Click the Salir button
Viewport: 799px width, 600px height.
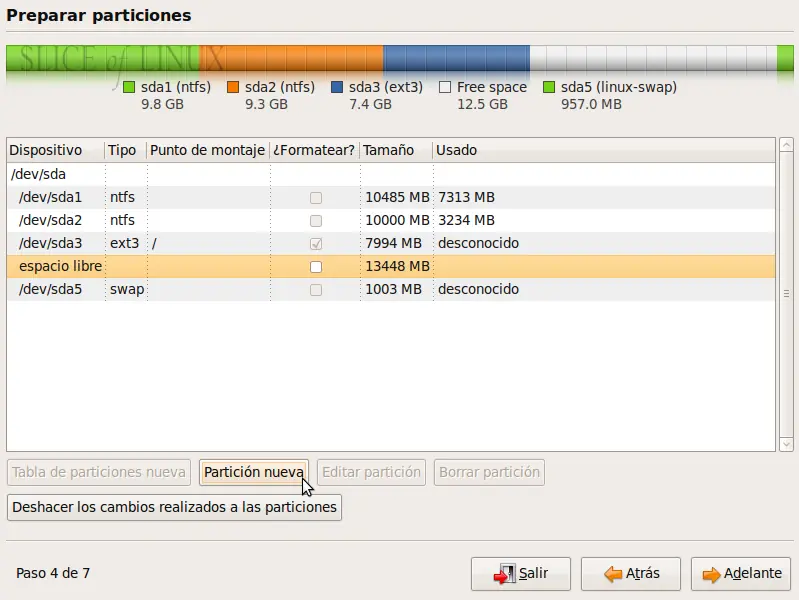521,574
